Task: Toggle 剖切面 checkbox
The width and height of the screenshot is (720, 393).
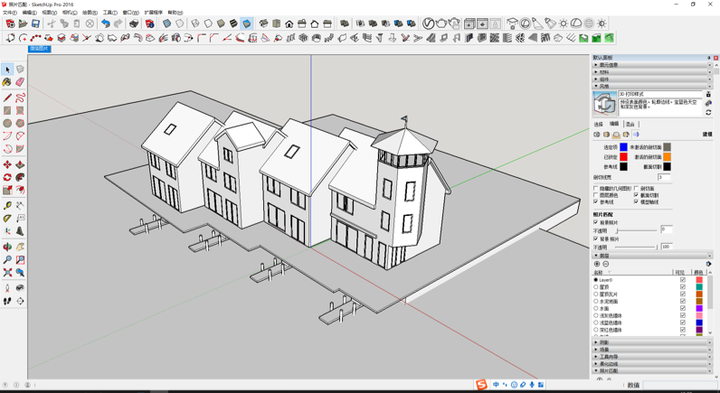Action: click(x=636, y=189)
